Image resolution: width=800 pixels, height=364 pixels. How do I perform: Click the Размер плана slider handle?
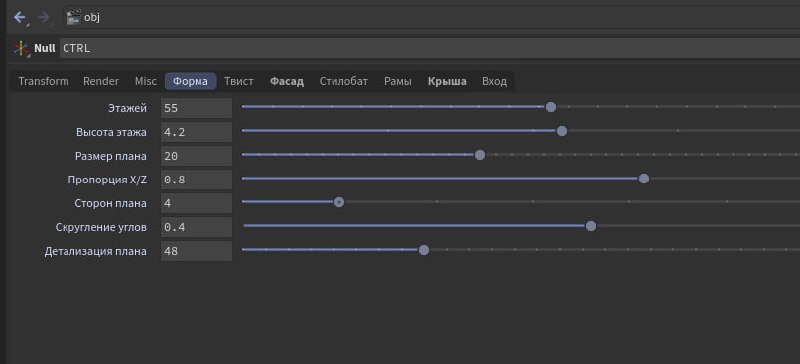coord(480,155)
